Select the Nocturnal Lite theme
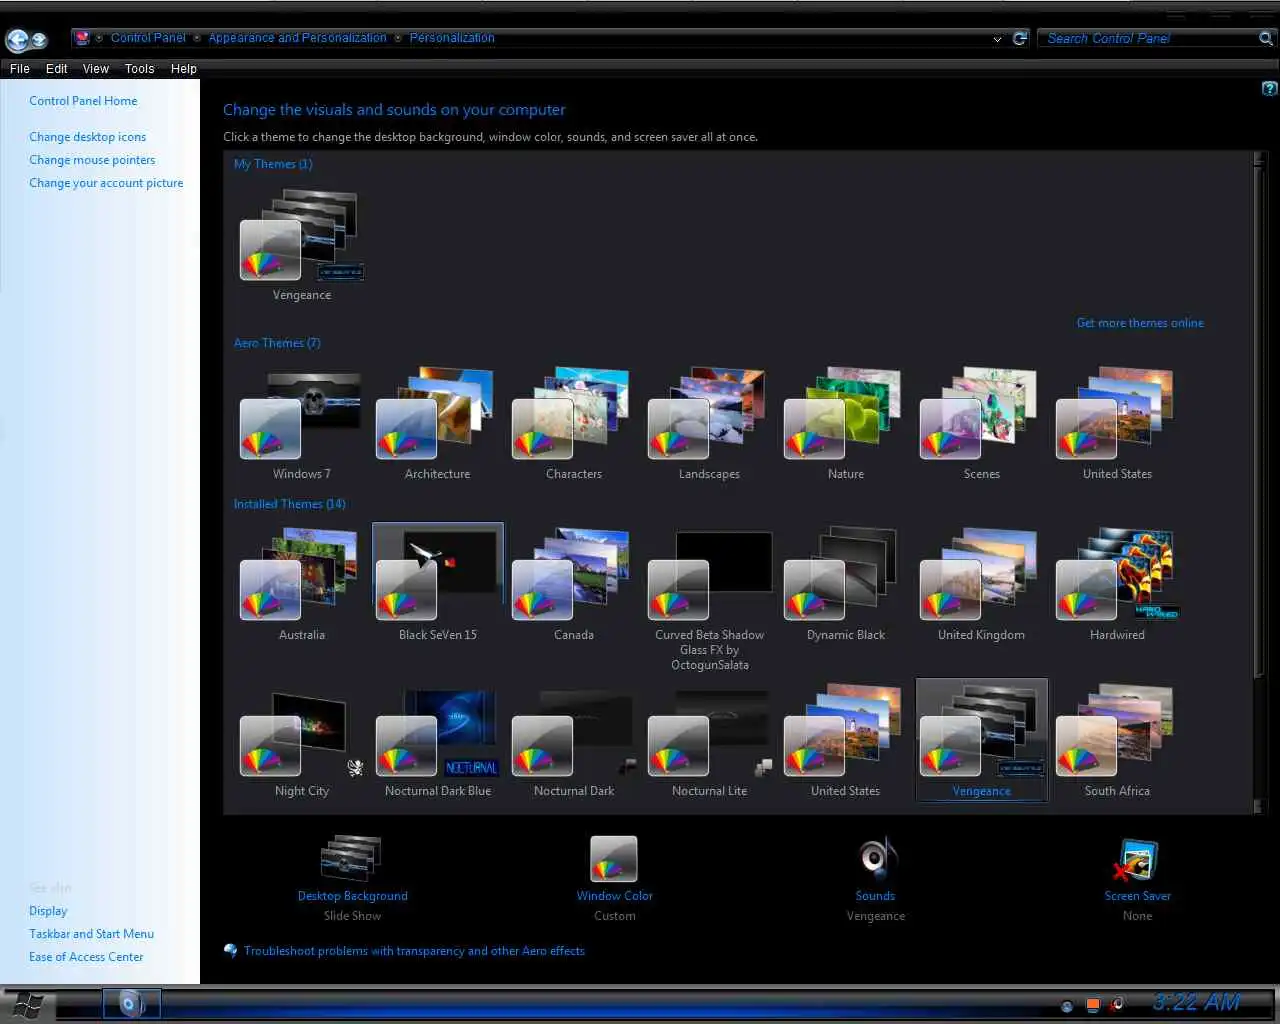The width and height of the screenshot is (1280, 1024). point(709,741)
